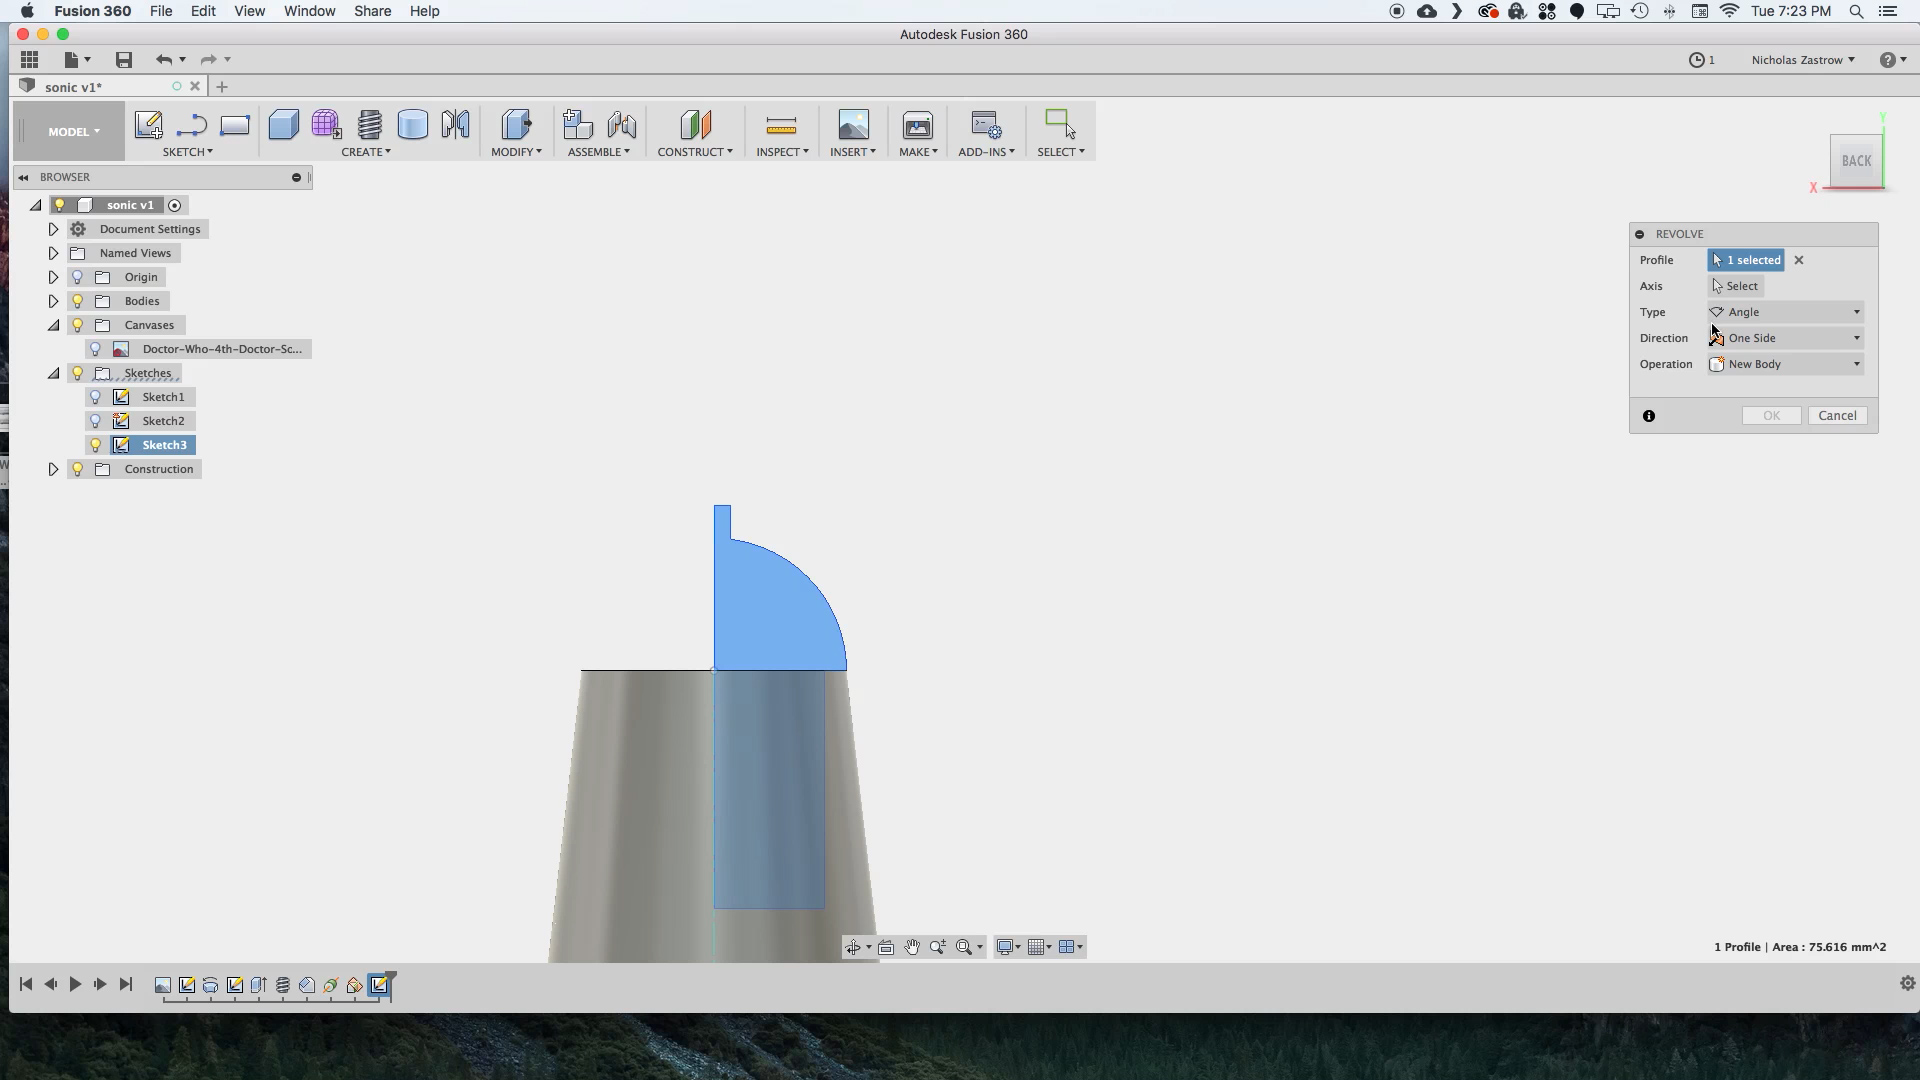The height and width of the screenshot is (1080, 1920).
Task: Select the Revolve tool icon
Action: (413, 124)
